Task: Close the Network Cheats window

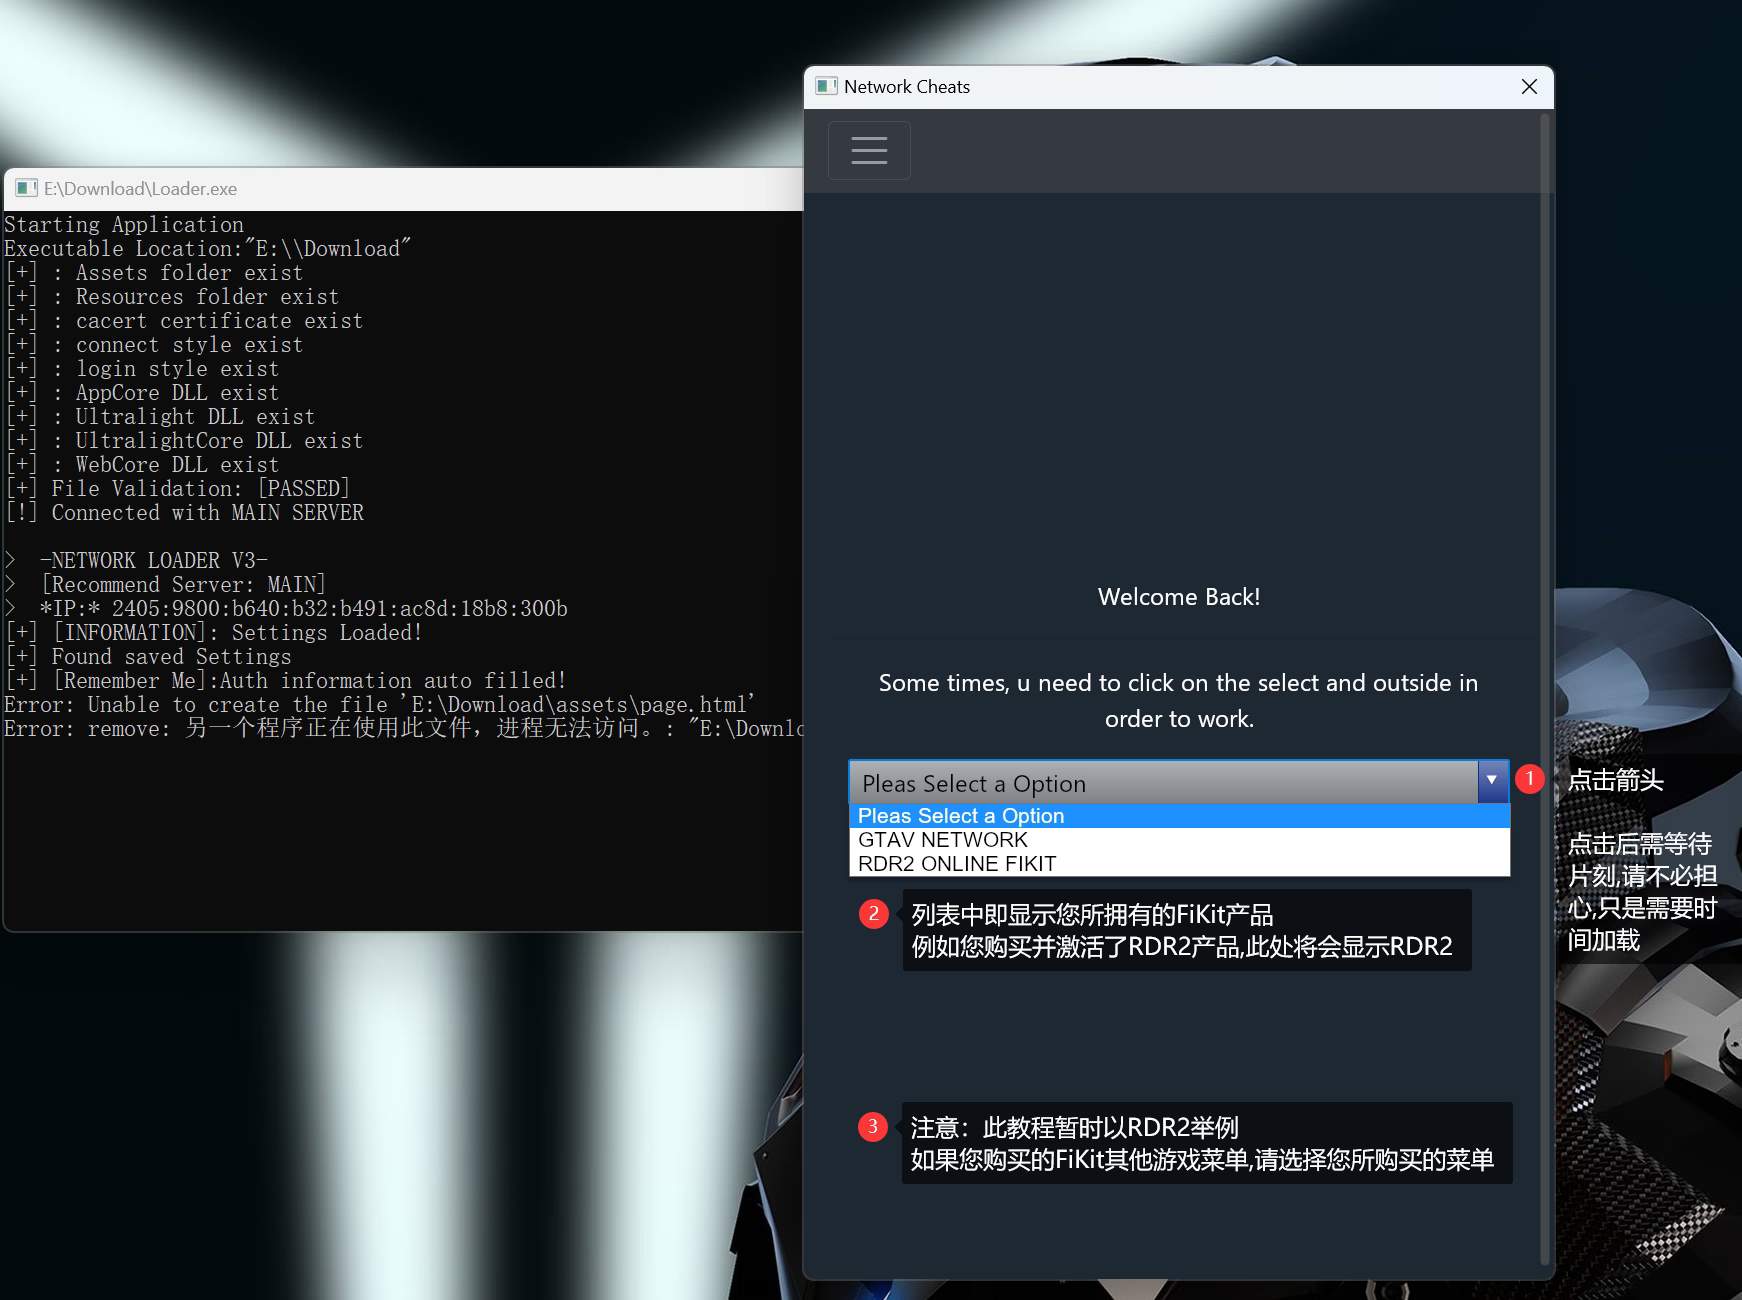Action: pos(1528,87)
